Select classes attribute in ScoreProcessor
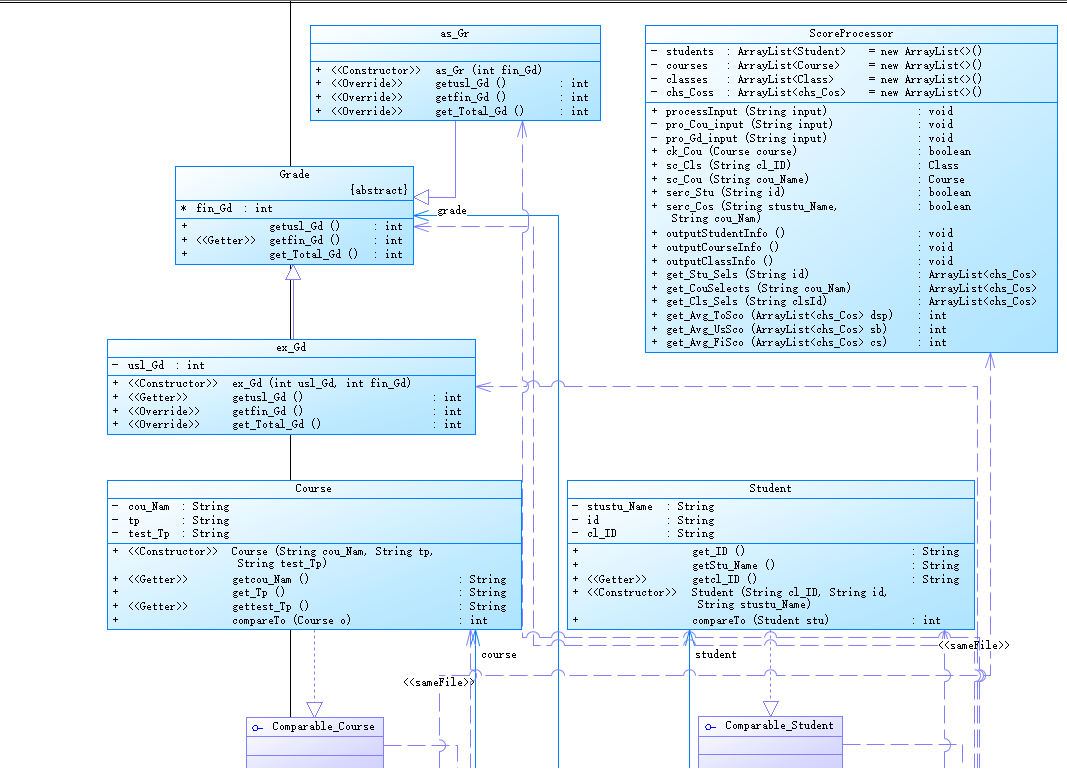The image size is (1067, 769). [816, 79]
